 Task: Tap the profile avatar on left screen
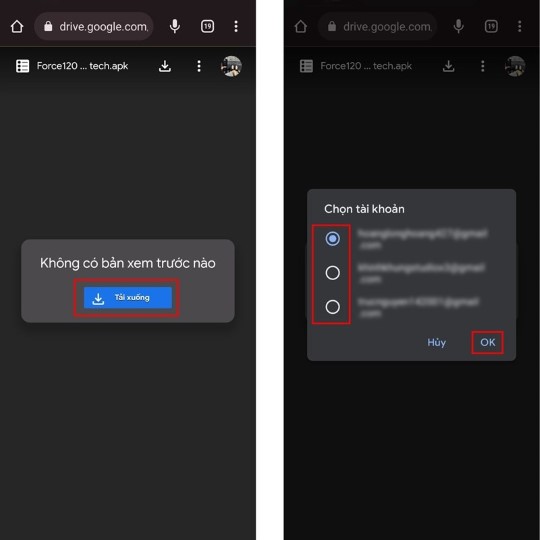tap(231, 66)
